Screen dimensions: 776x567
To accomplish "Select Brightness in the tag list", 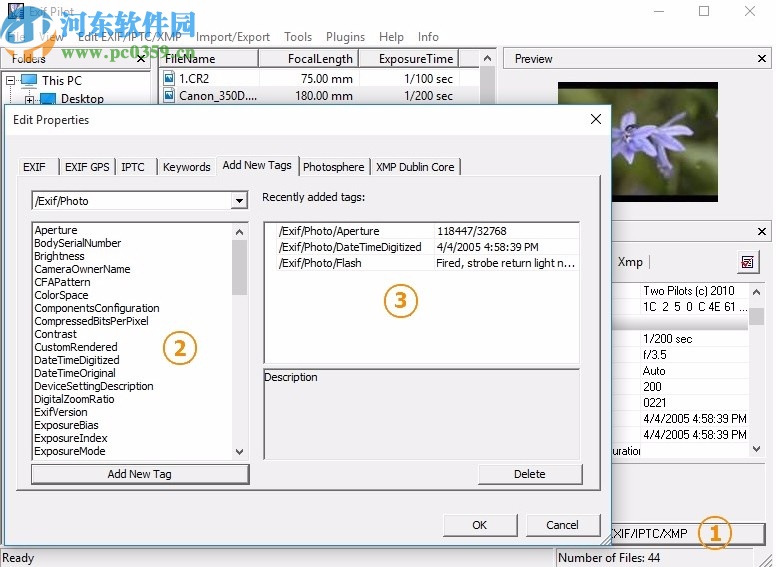I will coord(59,256).
